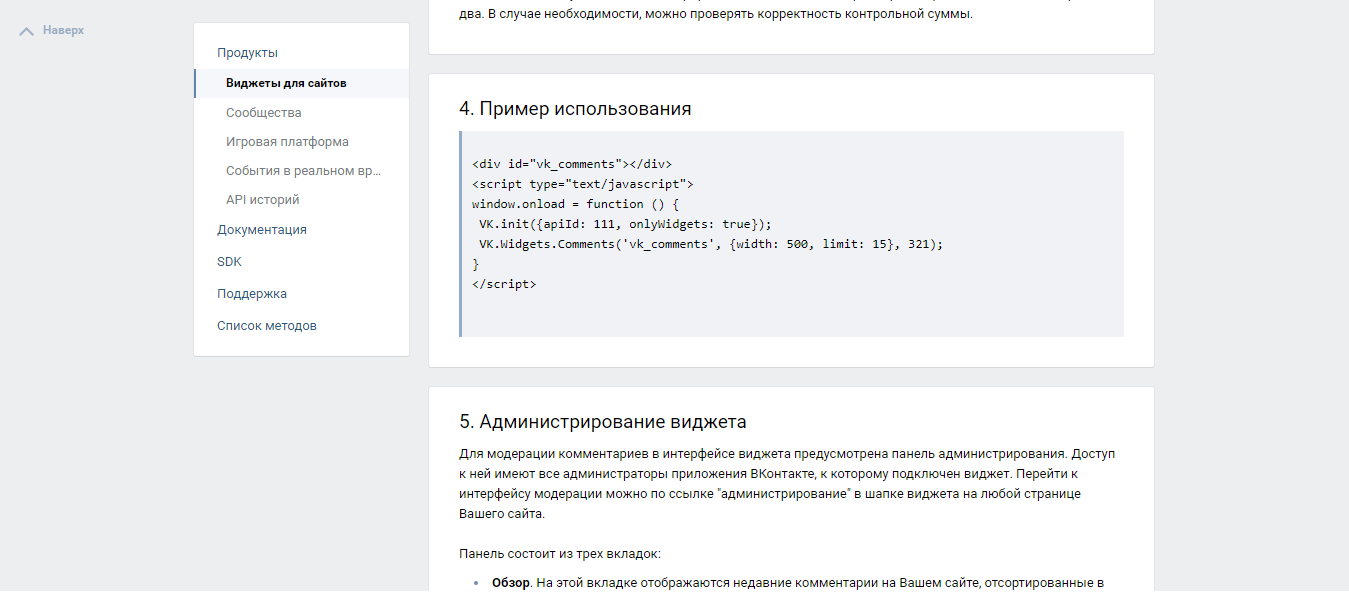Expand the Продукты category

click(x=248, y=51)
